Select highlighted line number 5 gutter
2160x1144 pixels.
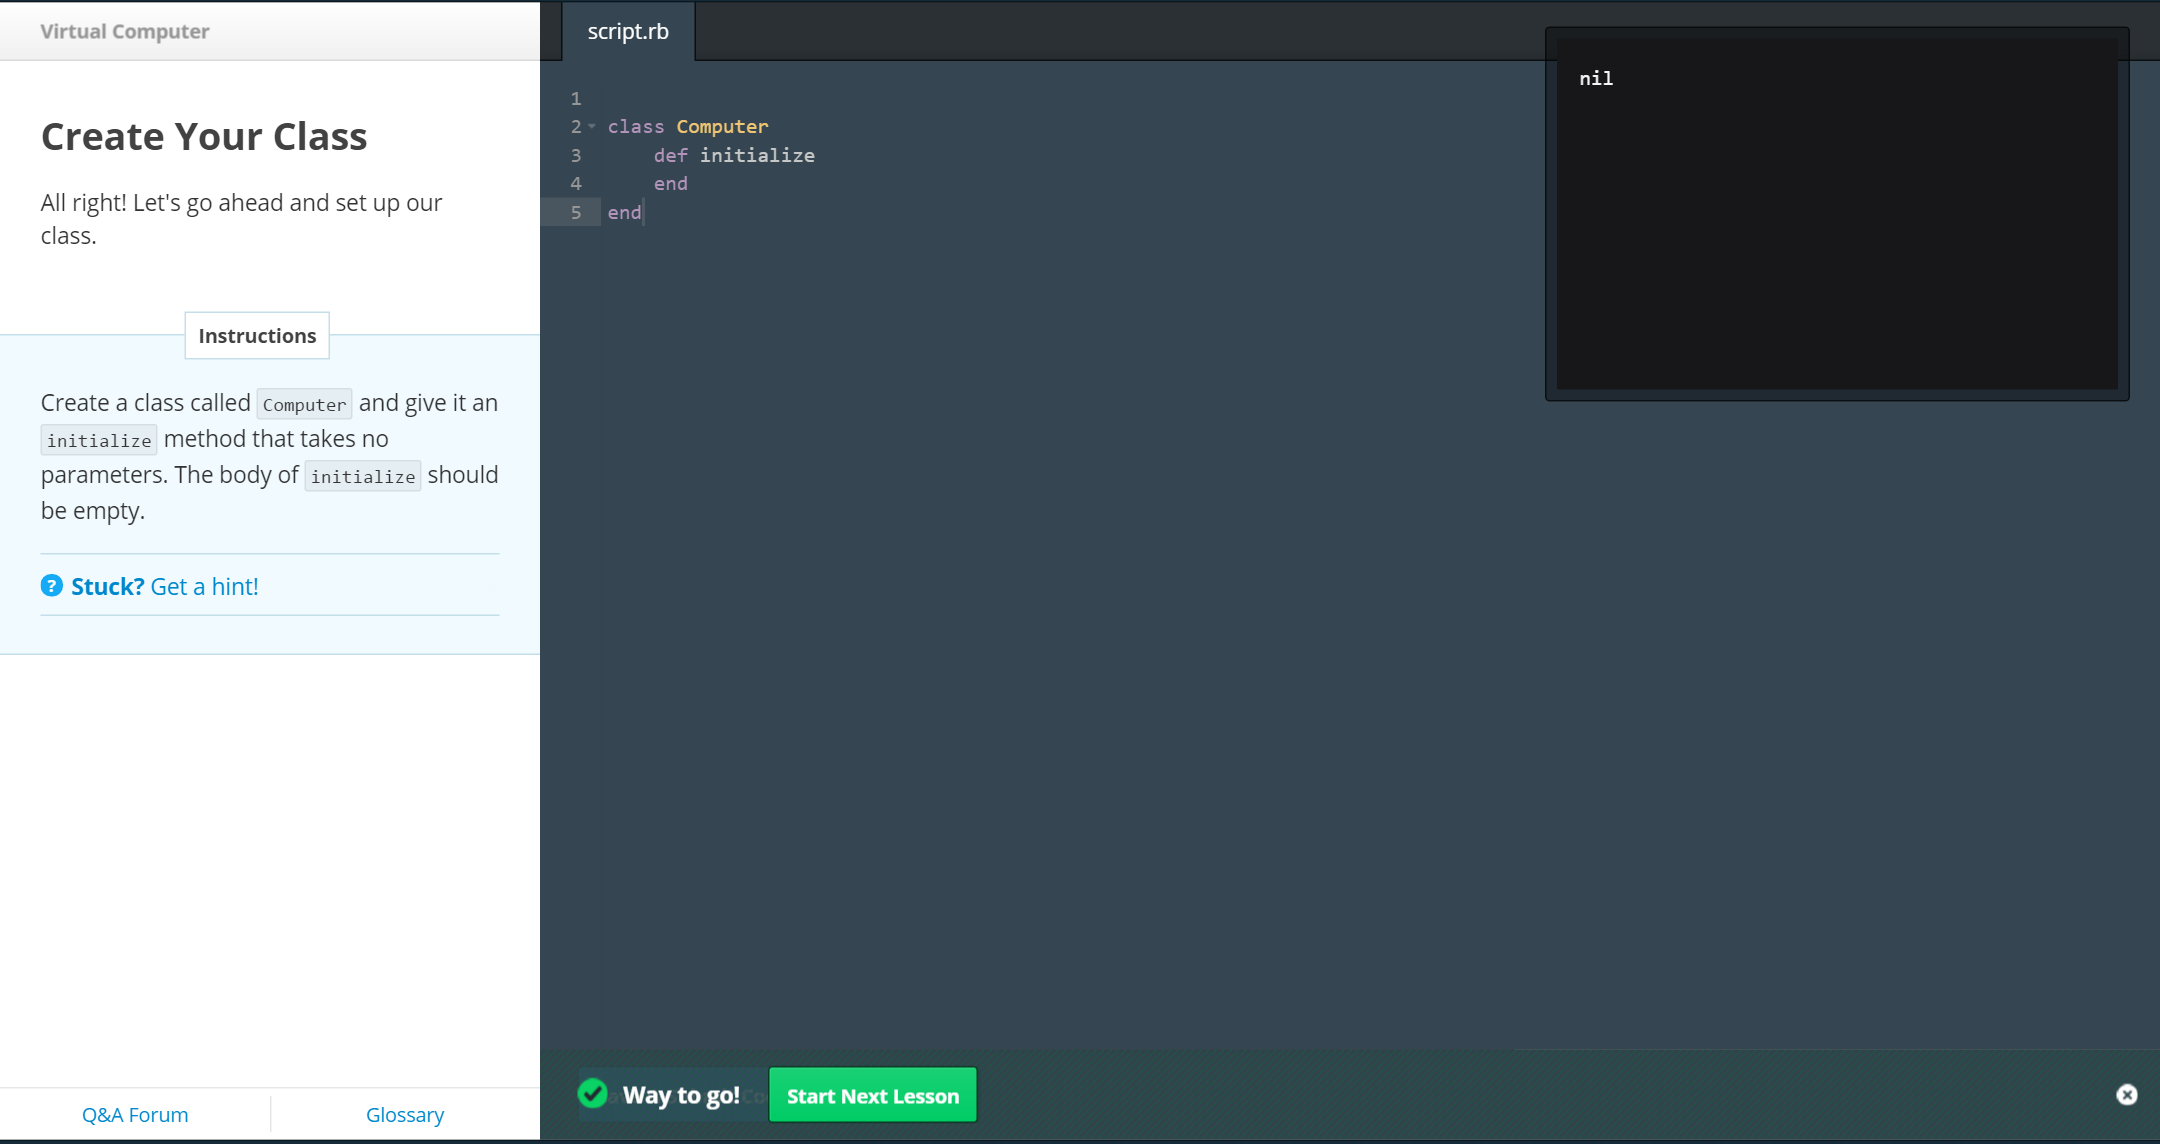pos(576,212)
